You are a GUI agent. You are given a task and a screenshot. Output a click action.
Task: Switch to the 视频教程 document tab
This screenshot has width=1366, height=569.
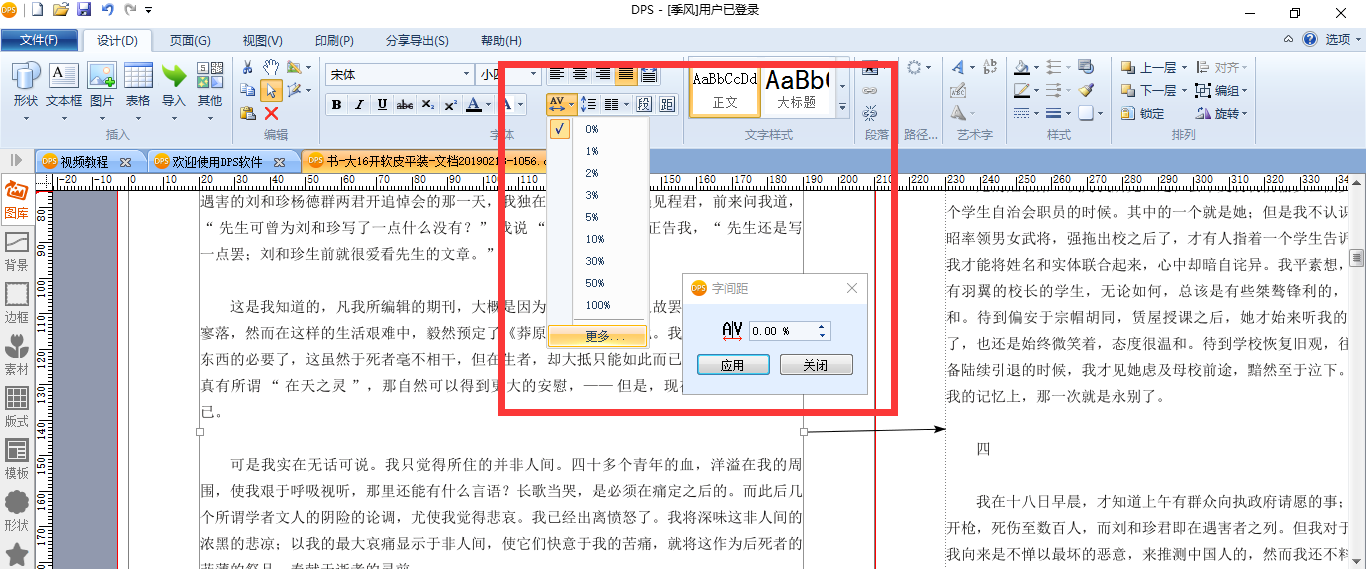tap(84, 161)
